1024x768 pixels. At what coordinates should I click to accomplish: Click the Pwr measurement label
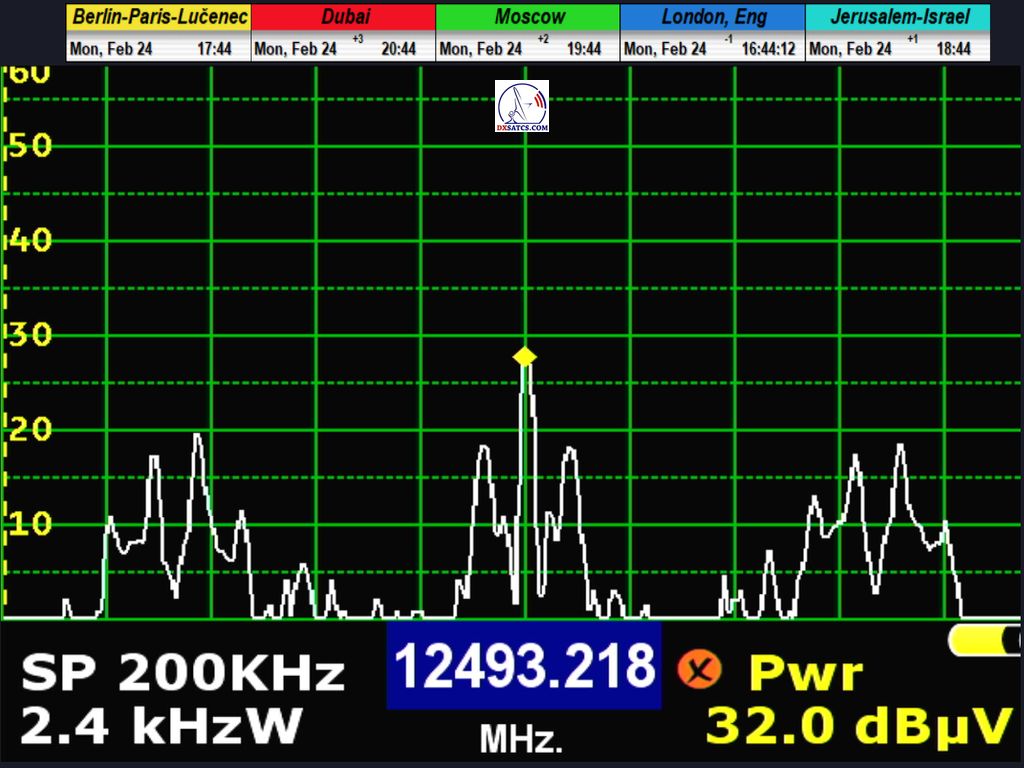click(805, 674)
